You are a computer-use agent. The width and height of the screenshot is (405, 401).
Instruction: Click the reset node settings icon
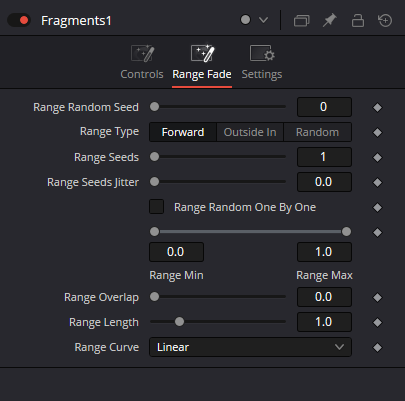[385, 20]
